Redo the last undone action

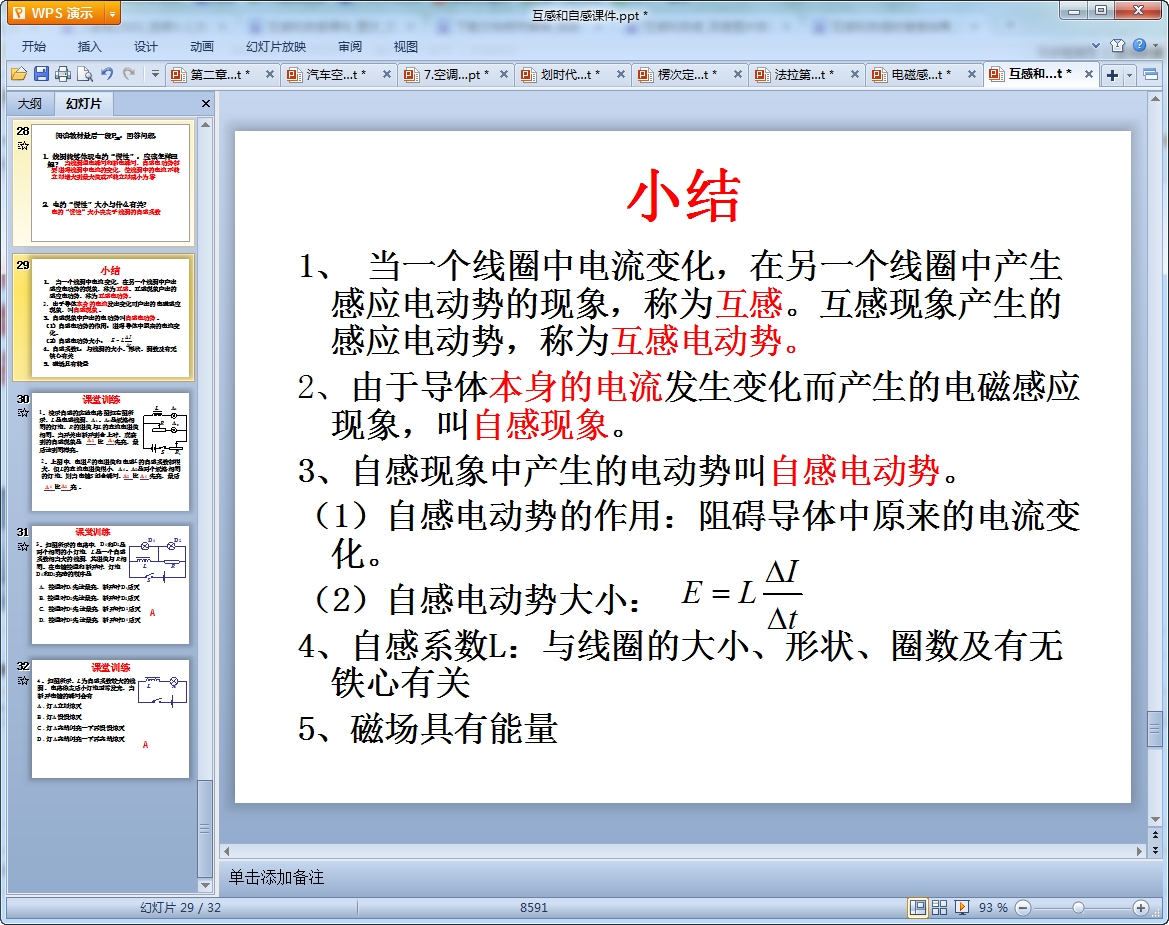tap(130, 74)
